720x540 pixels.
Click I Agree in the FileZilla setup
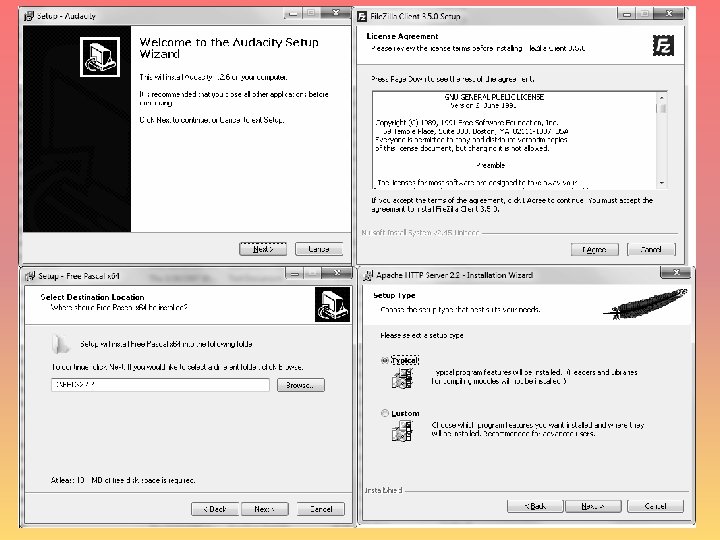coord(595,249)
